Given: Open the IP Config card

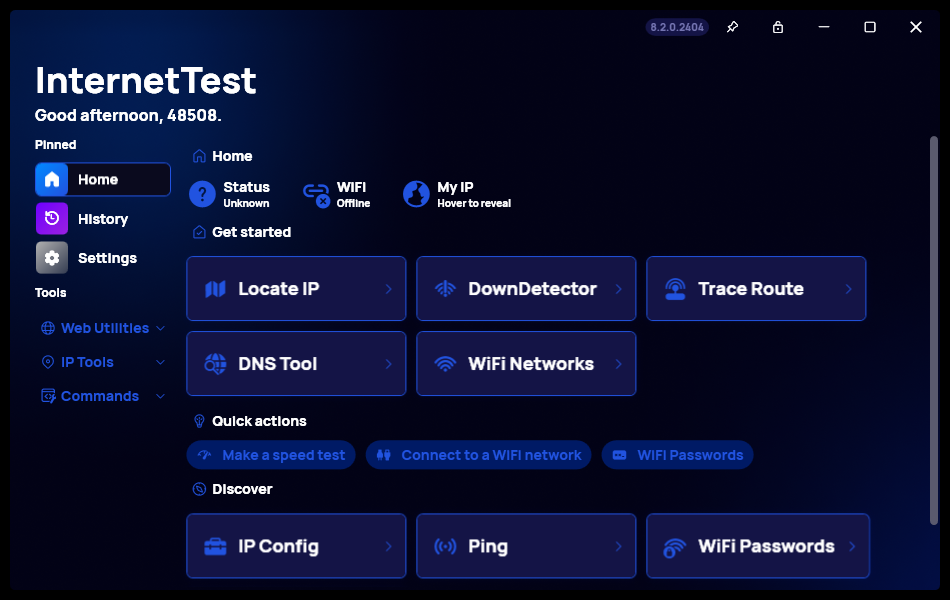Looking at the screenshot, I should pyautogui.click(x=296, y=546).
